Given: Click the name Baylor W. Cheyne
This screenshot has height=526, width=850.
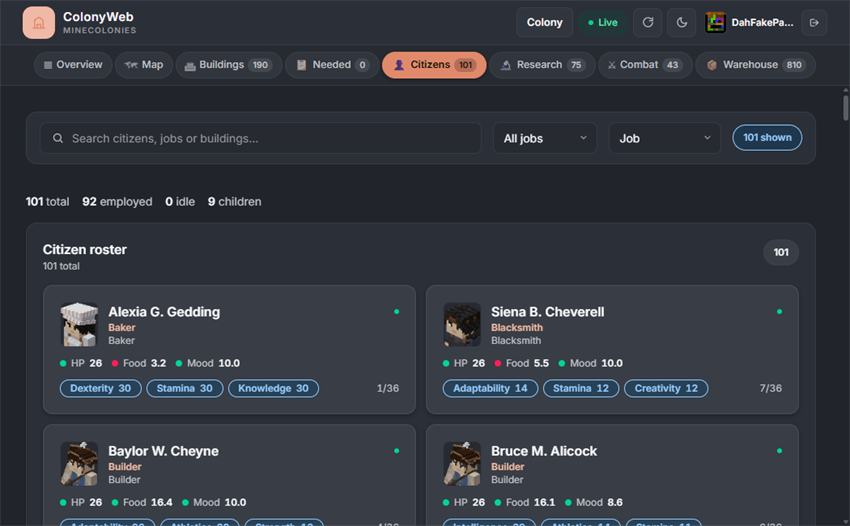Looking at the screenshot, I should click(163, 451).
